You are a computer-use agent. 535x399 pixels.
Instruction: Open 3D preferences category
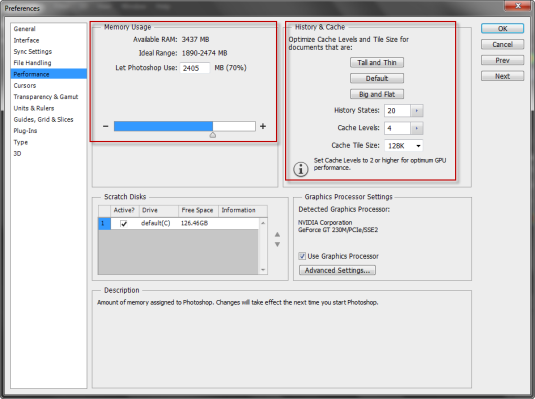pos(17,154)
